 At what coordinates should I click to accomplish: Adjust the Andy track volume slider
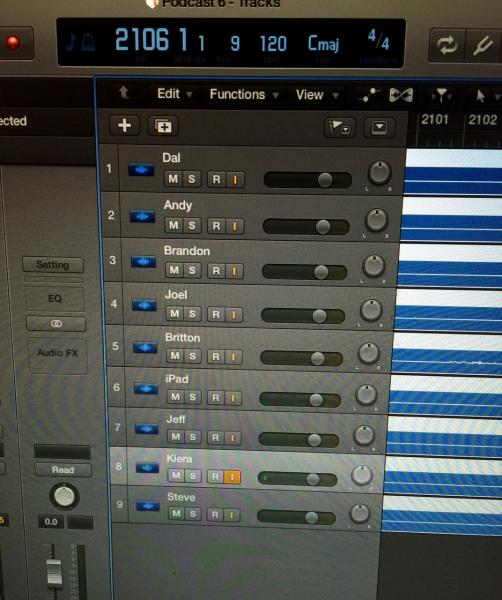306,227
